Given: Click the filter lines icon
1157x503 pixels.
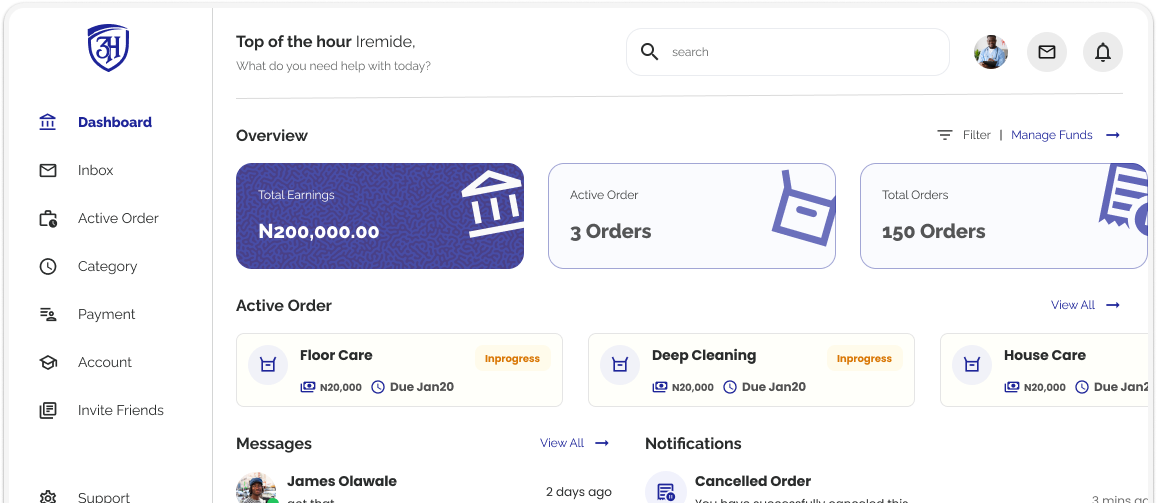Looking at the screenshot, I should (x=945, y=135).
